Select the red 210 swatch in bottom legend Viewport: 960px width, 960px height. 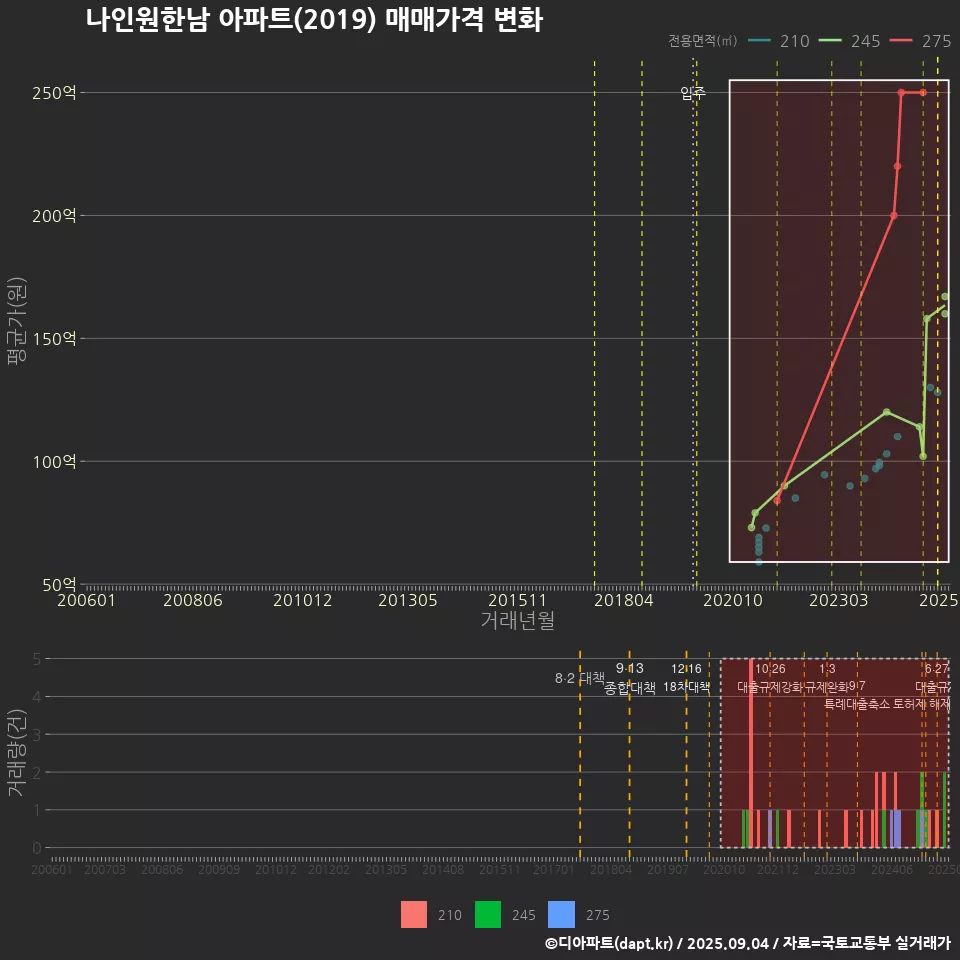414,914
